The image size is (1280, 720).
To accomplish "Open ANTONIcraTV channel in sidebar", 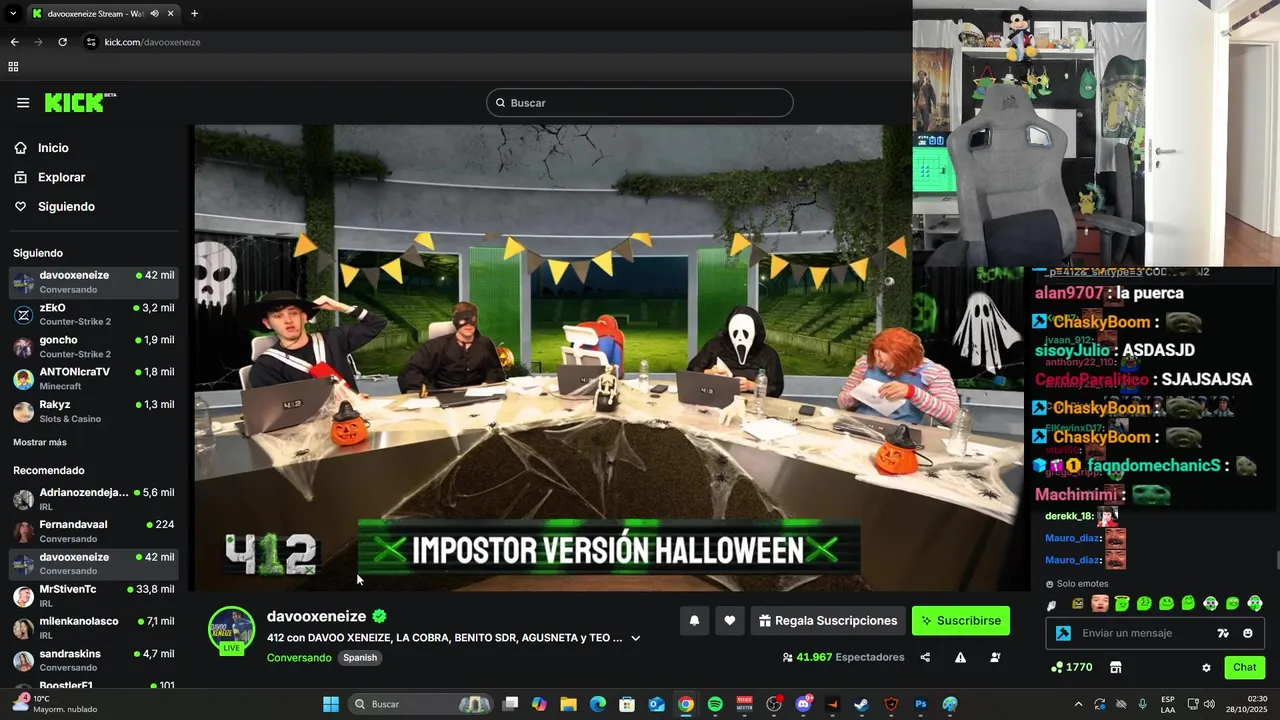I will (94, 379).
